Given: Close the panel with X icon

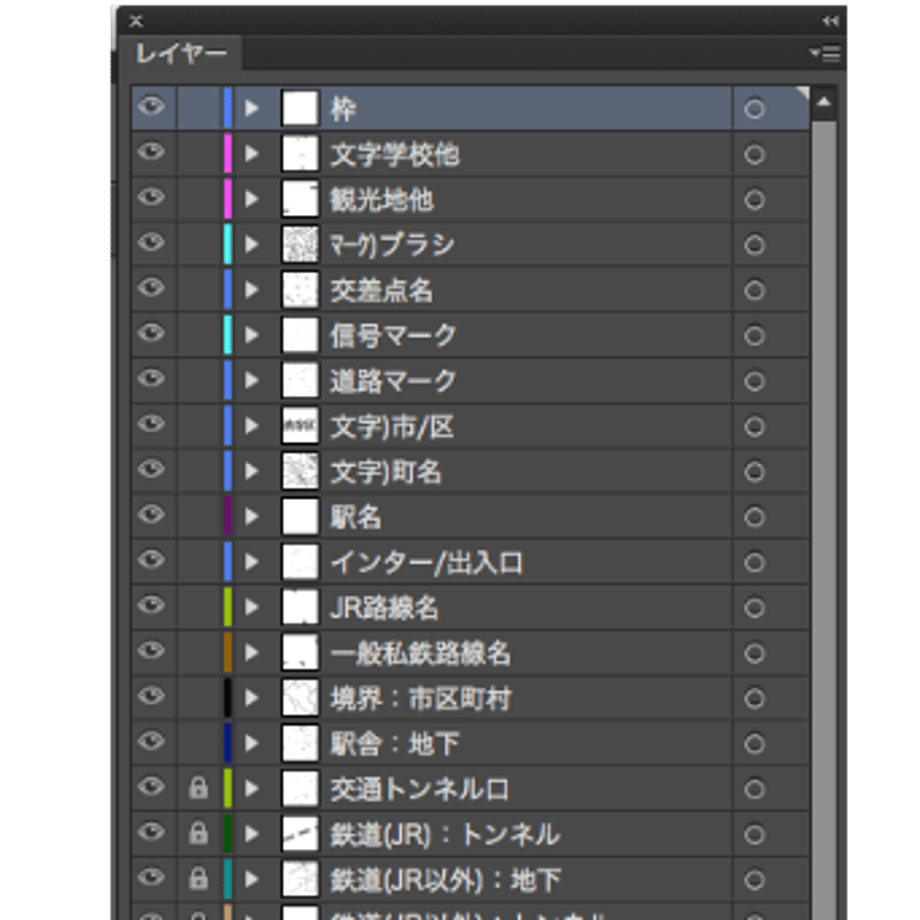Looking at the screenshot, I should click(136, 21).
